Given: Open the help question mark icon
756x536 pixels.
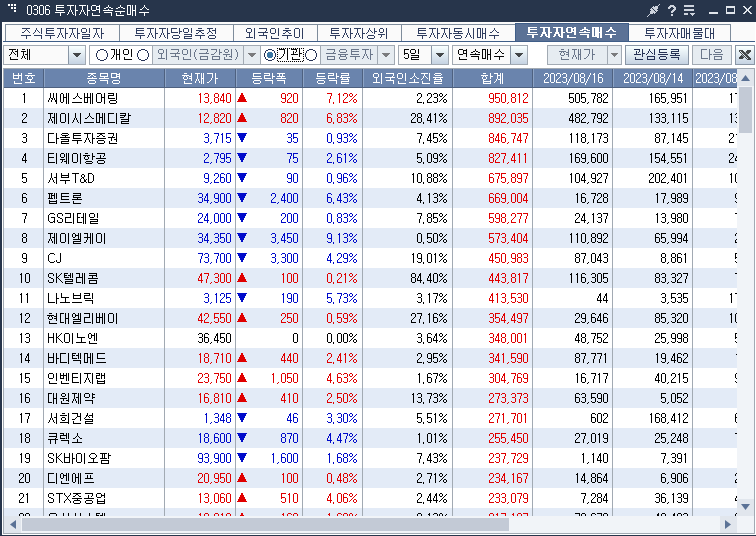Looking at the screenshot, I should click(x=672, y=10).
